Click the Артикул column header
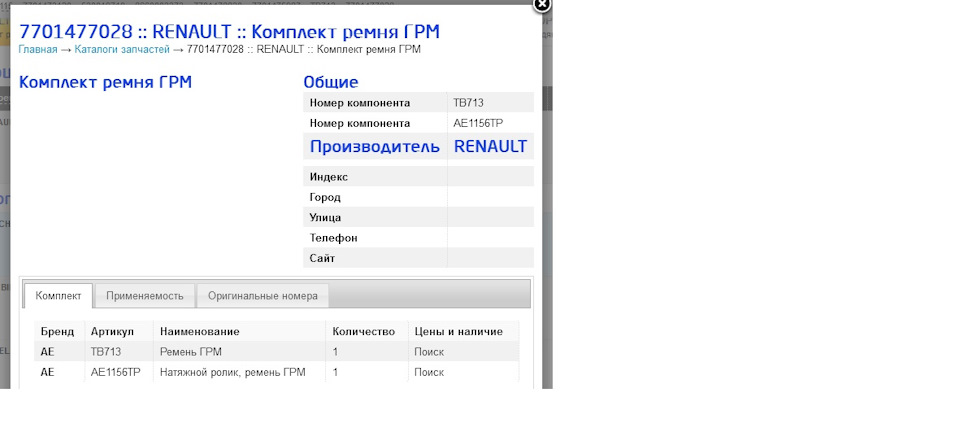This screenshot has height=441, width=960. point(112,331)
